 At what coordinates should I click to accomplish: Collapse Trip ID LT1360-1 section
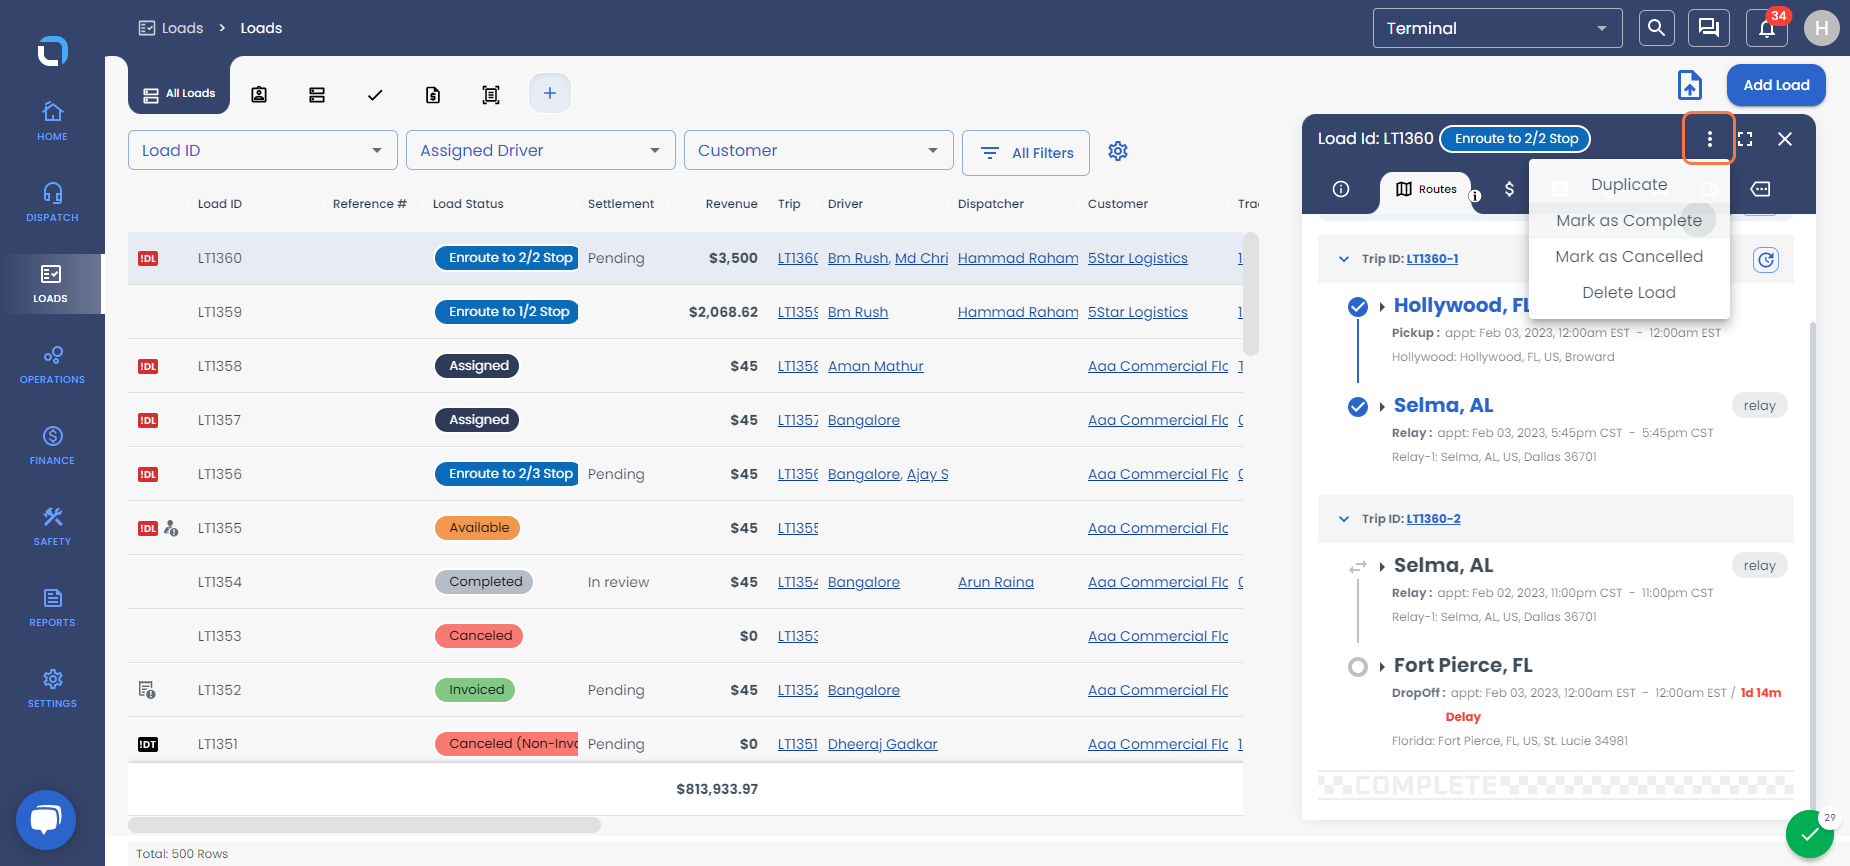(1344, 259)
